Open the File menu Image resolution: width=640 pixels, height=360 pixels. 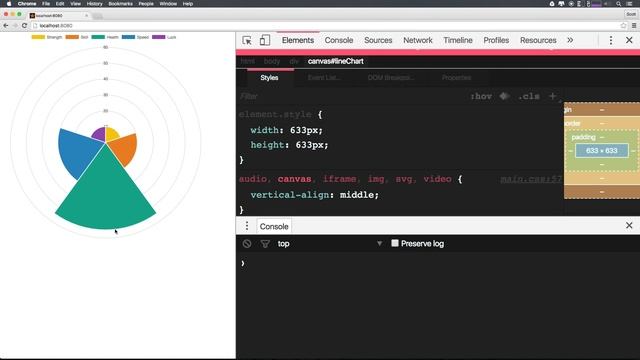click(46, 4)
